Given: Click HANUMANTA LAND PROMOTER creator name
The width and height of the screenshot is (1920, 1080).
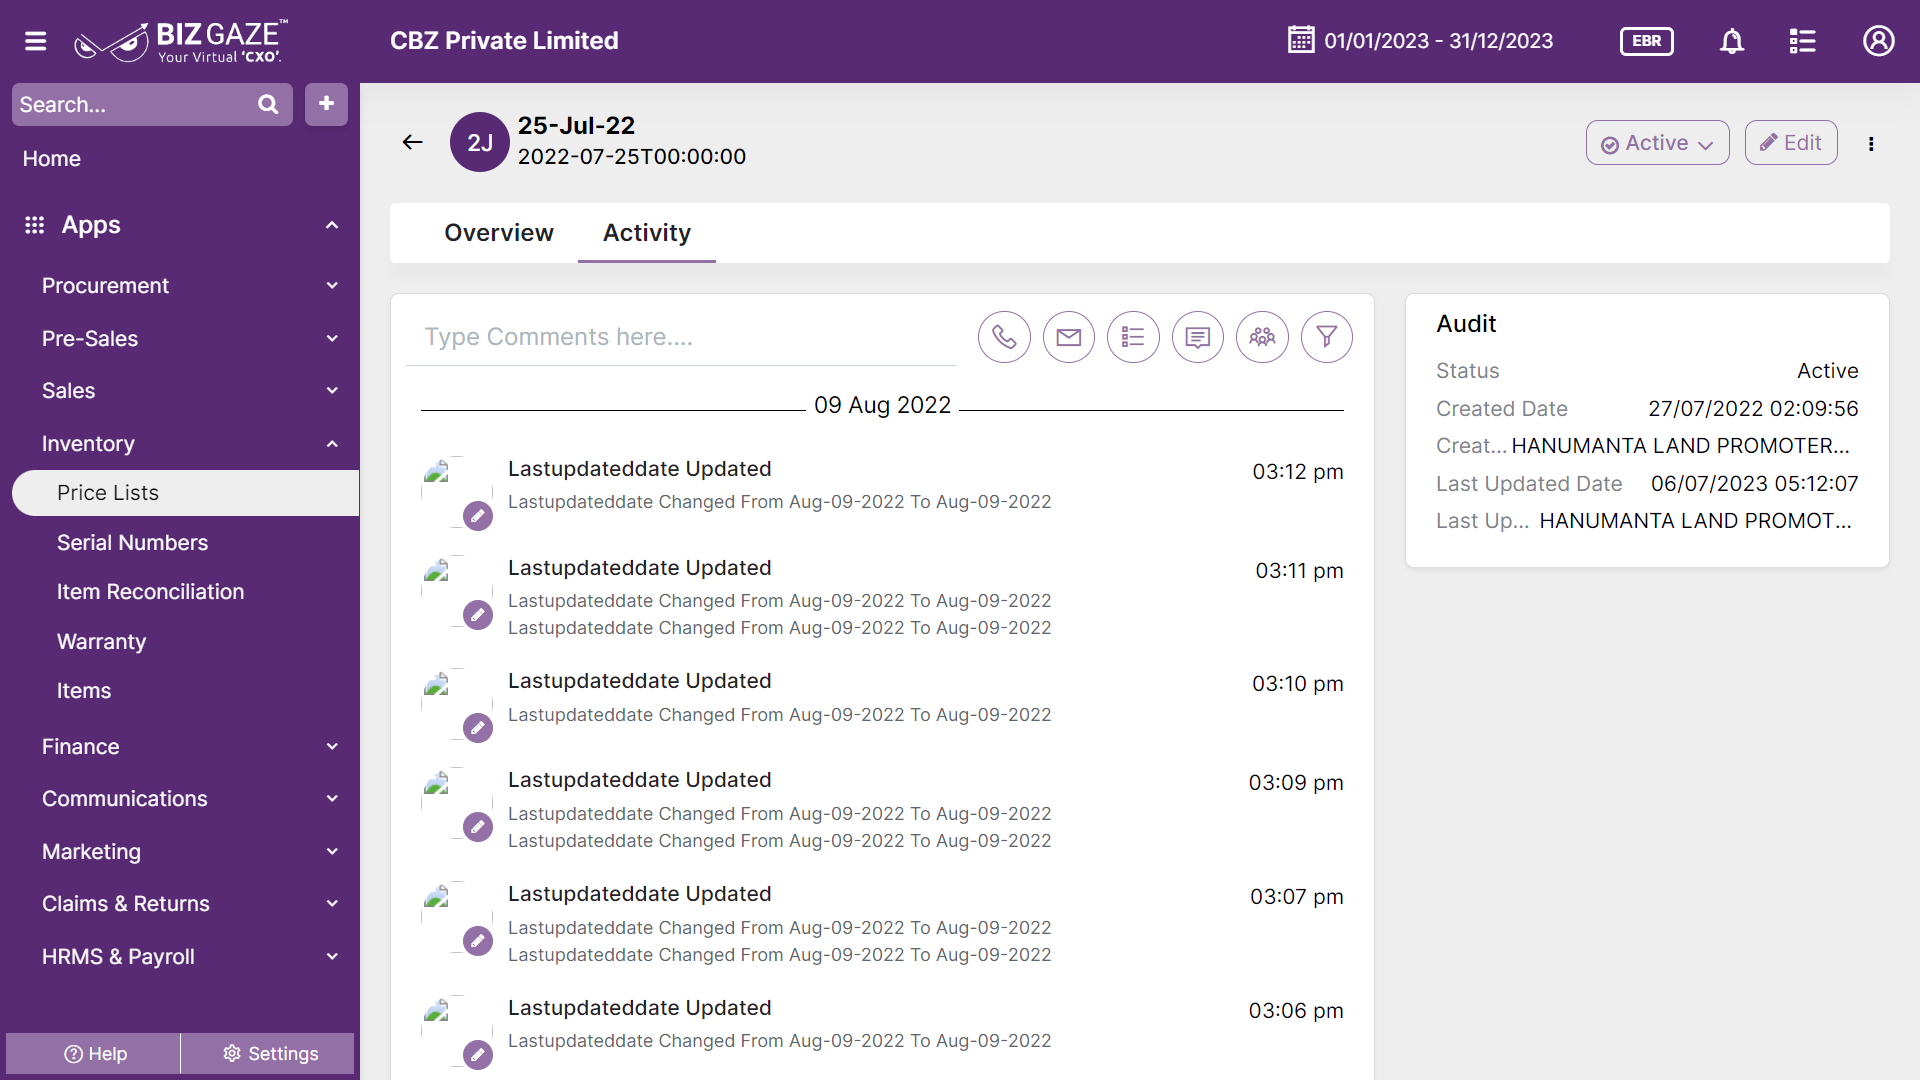Looking at the screenshot, I should pos(1680,446).
